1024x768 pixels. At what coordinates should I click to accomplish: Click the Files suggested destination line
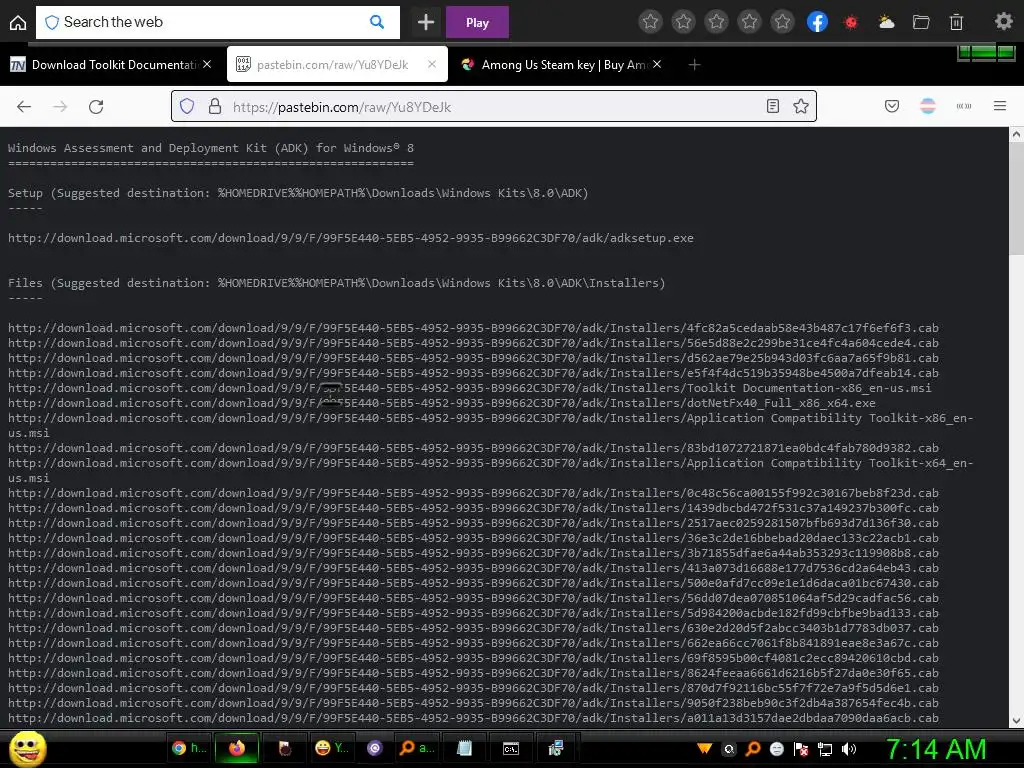(x=336, y=283)
